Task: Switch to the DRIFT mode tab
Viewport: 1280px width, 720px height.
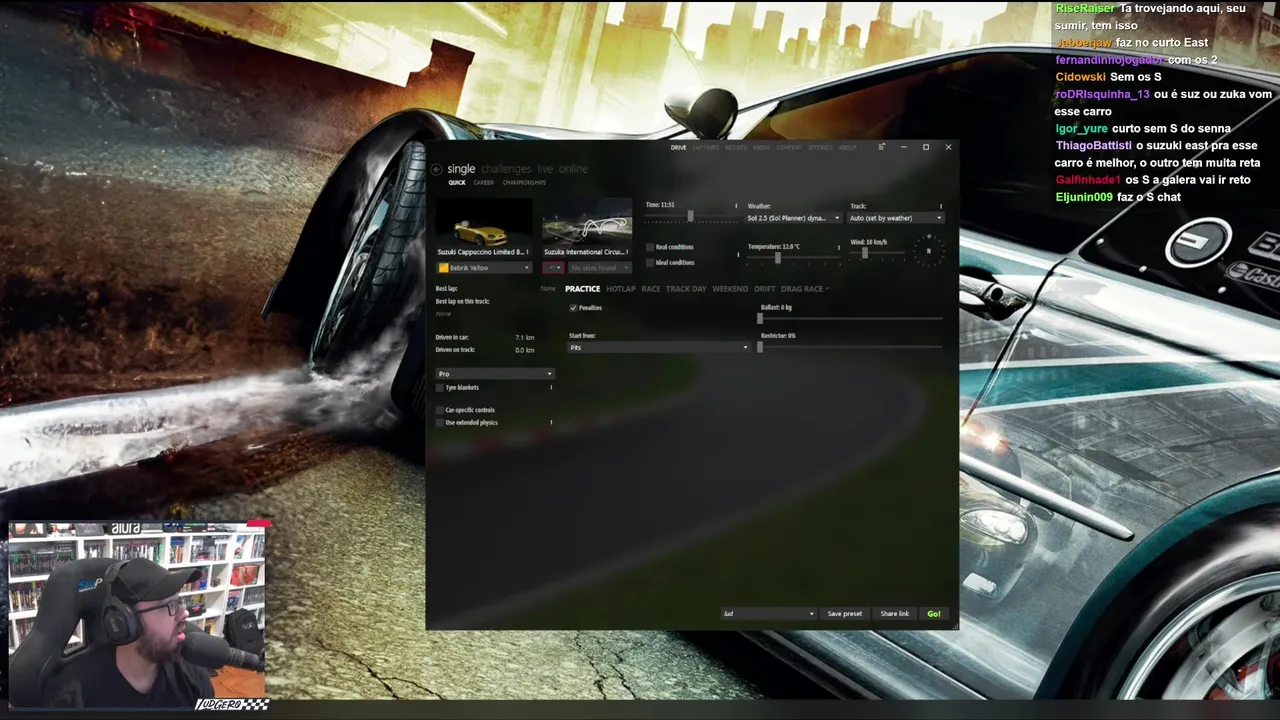Action: (765, 289)
